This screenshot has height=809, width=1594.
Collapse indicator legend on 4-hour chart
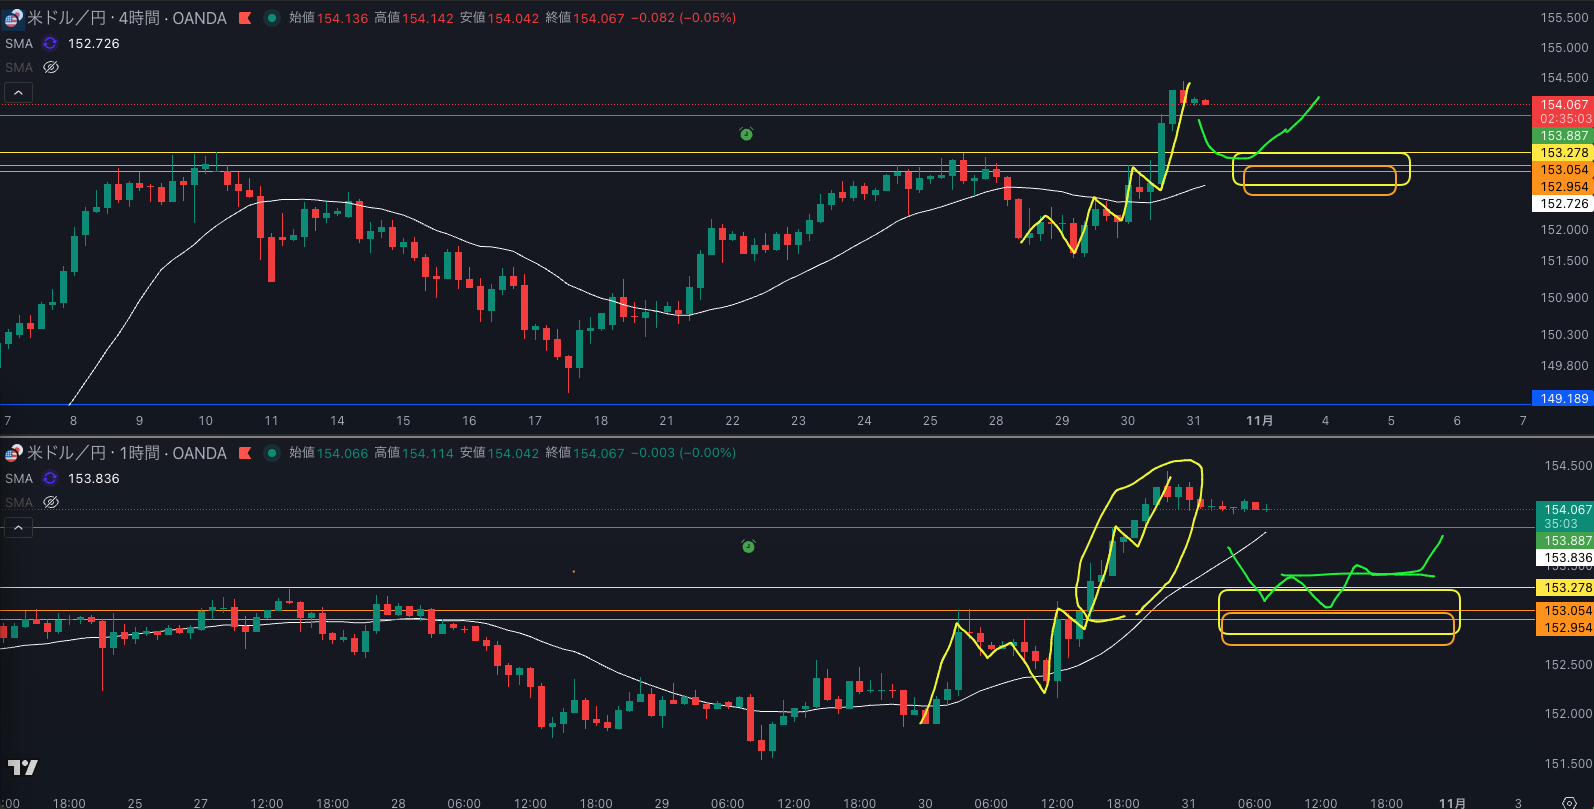click(x=18, y=93)
